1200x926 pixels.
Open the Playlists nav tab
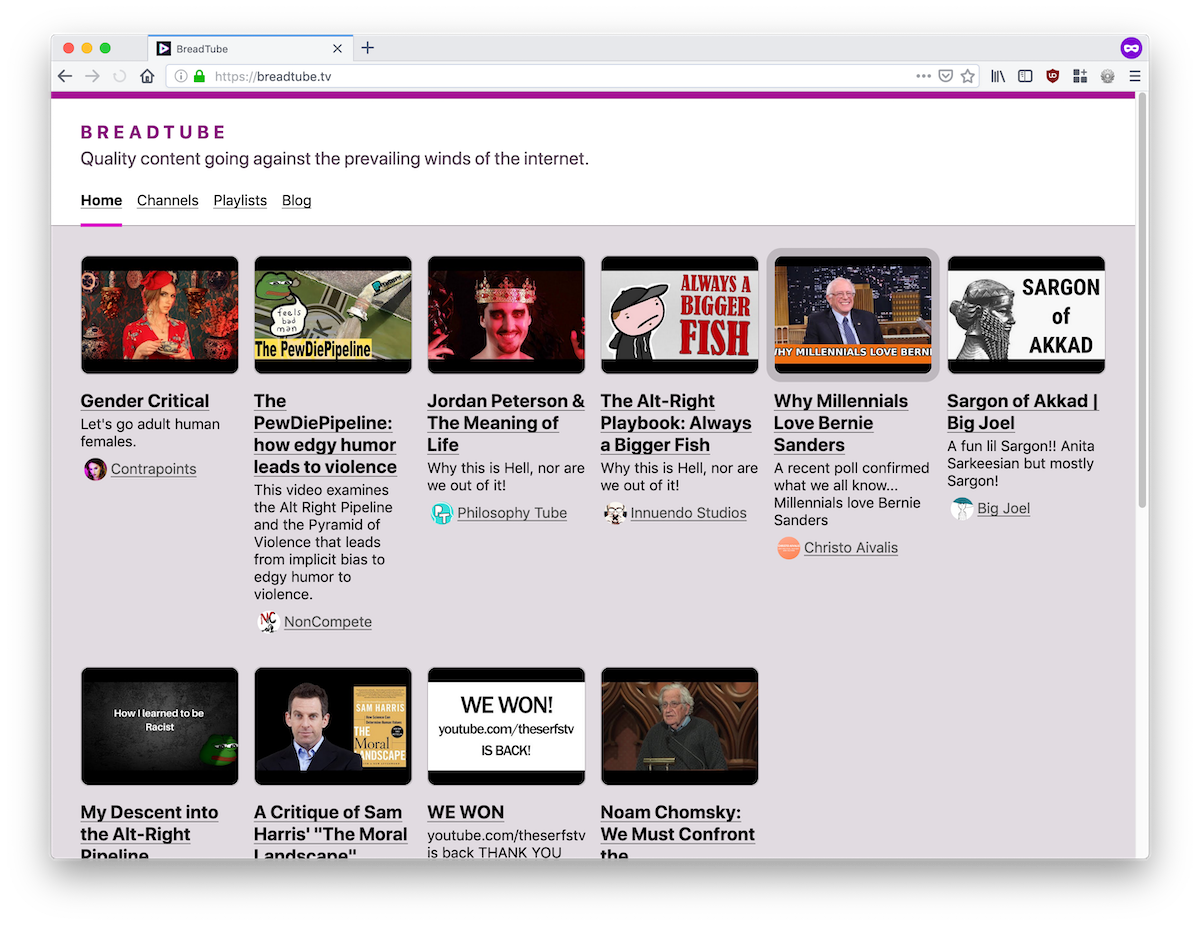tap(240, 201)
